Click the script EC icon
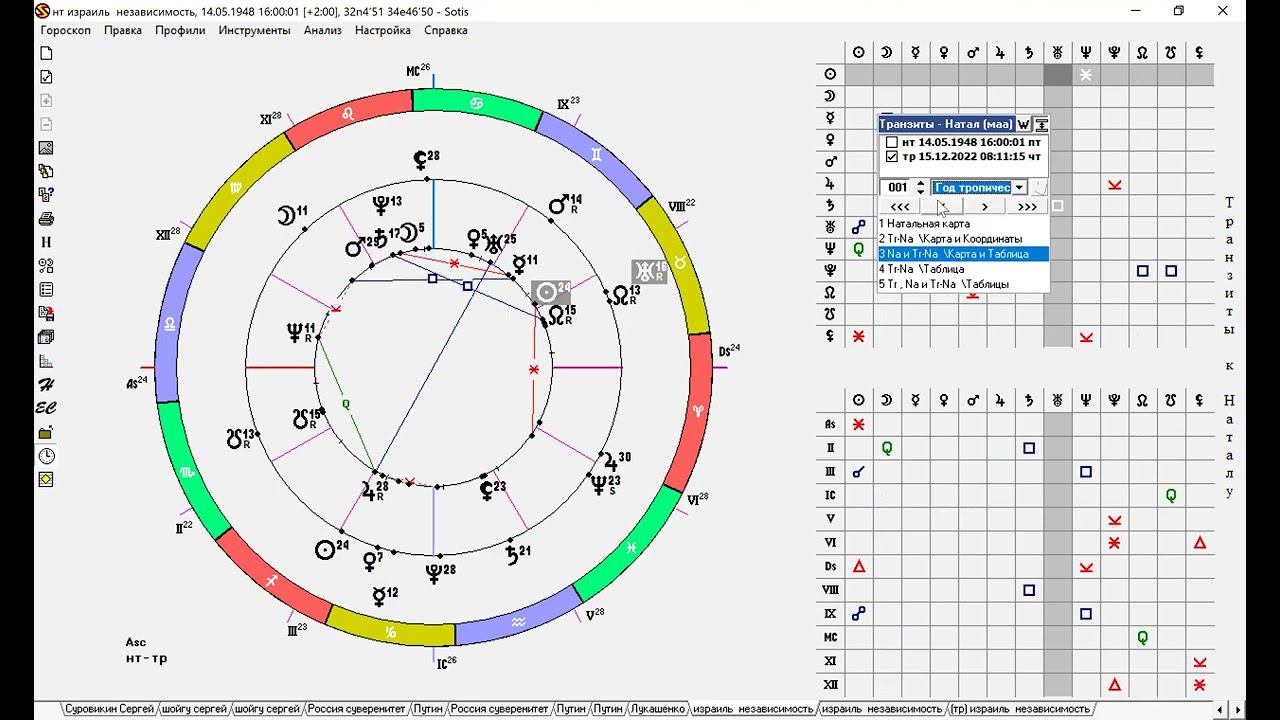 tap(46, 408)
